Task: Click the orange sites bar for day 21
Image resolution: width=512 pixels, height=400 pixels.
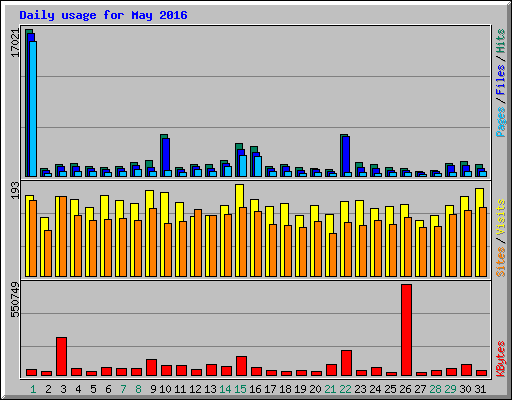Action: coord(333,255)
